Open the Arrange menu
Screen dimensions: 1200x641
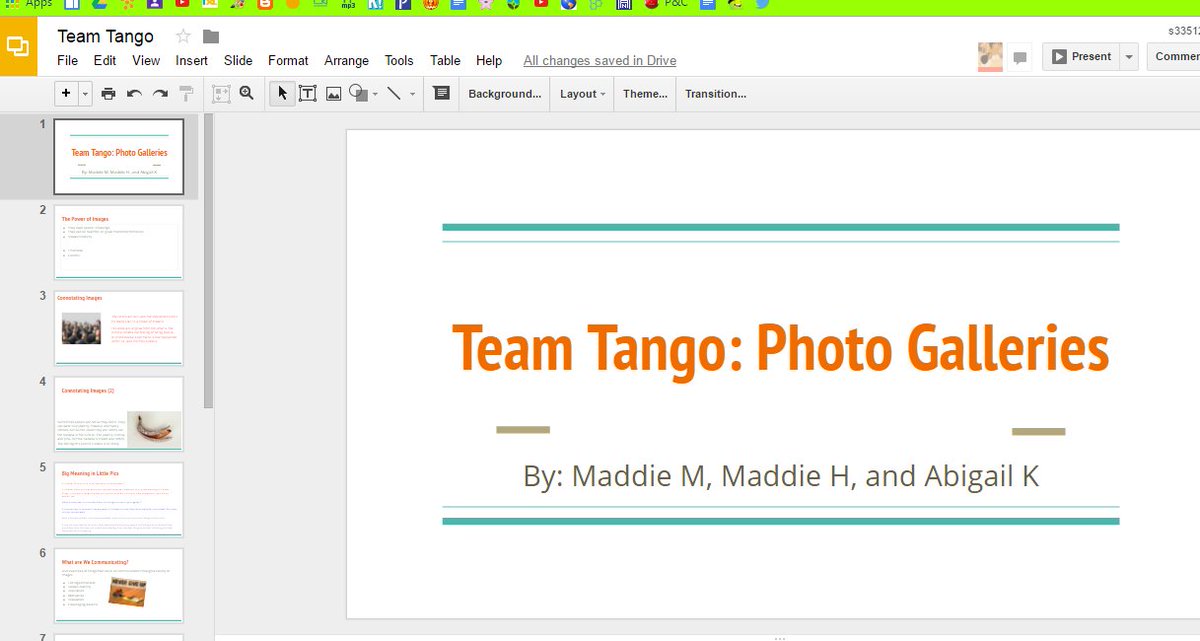point(347,60)
